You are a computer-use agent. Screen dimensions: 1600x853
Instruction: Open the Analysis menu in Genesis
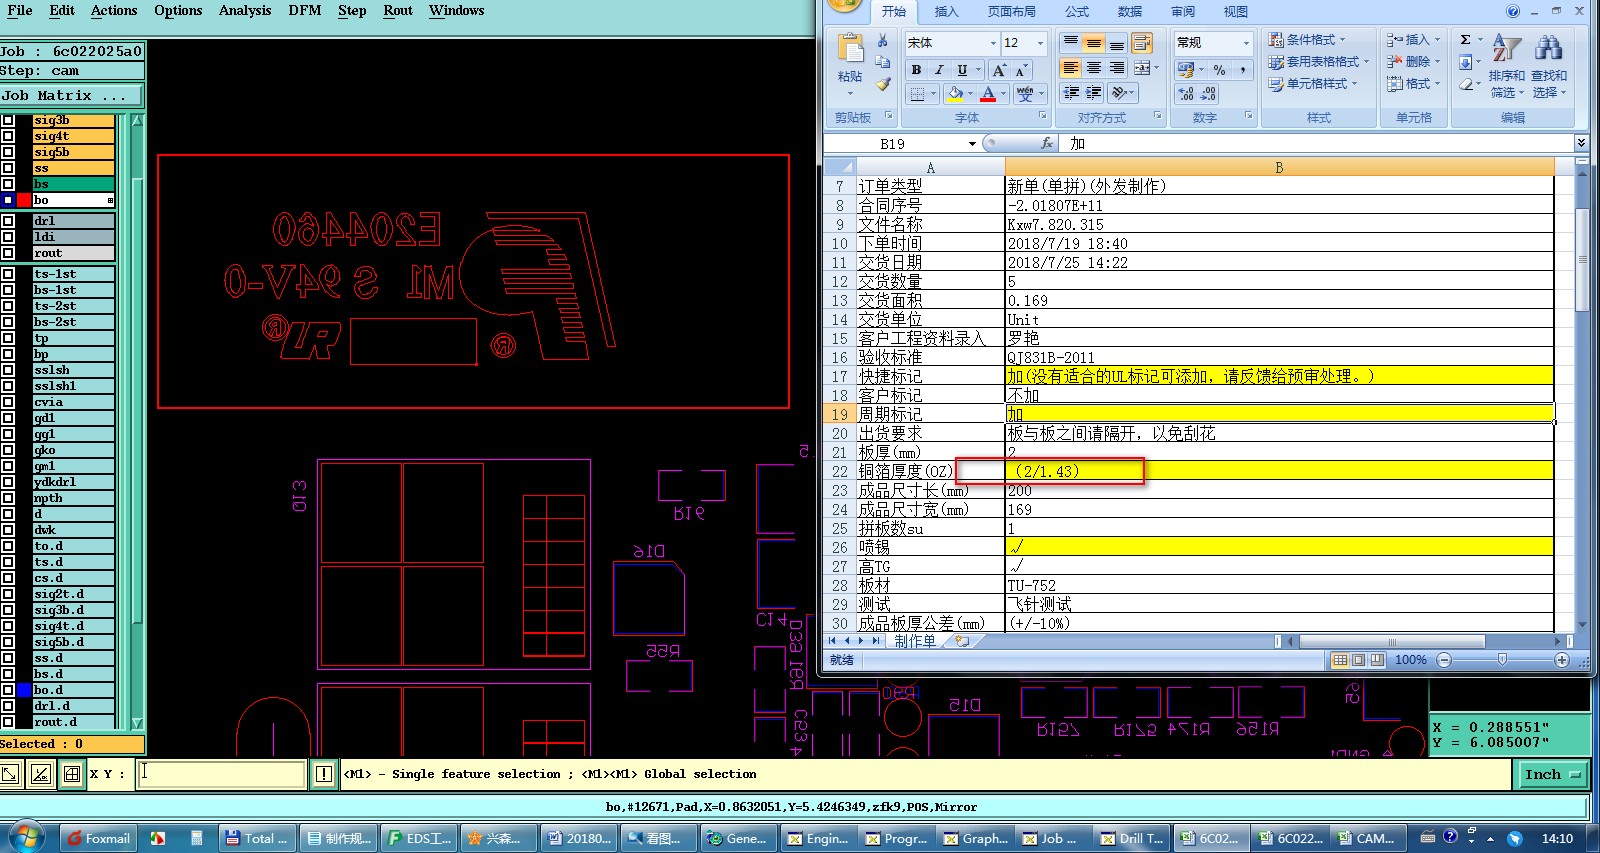coord(245,11)
